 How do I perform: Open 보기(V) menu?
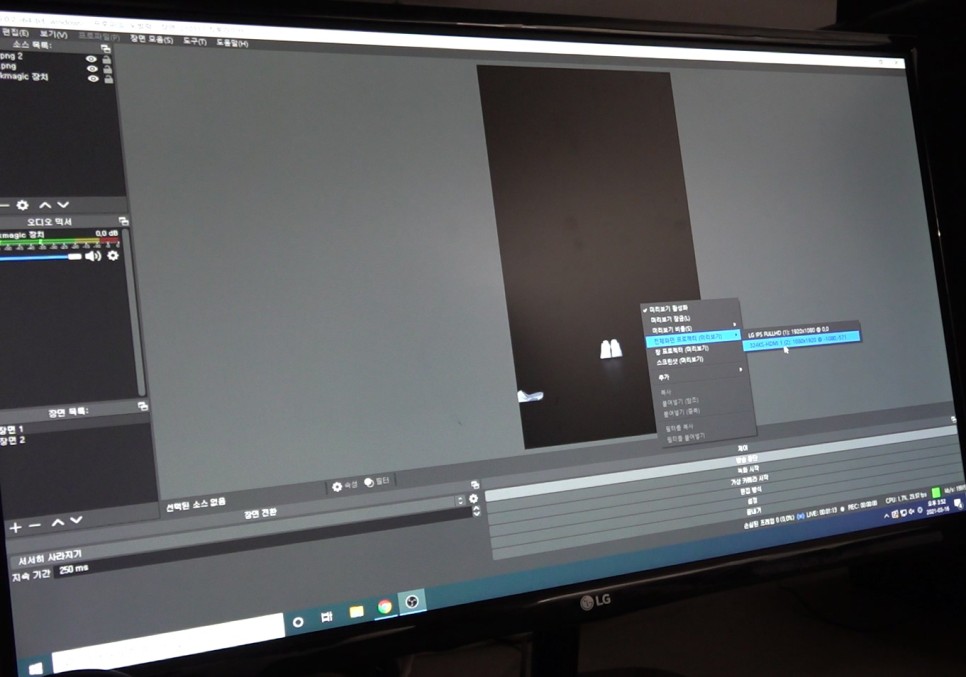53,34
